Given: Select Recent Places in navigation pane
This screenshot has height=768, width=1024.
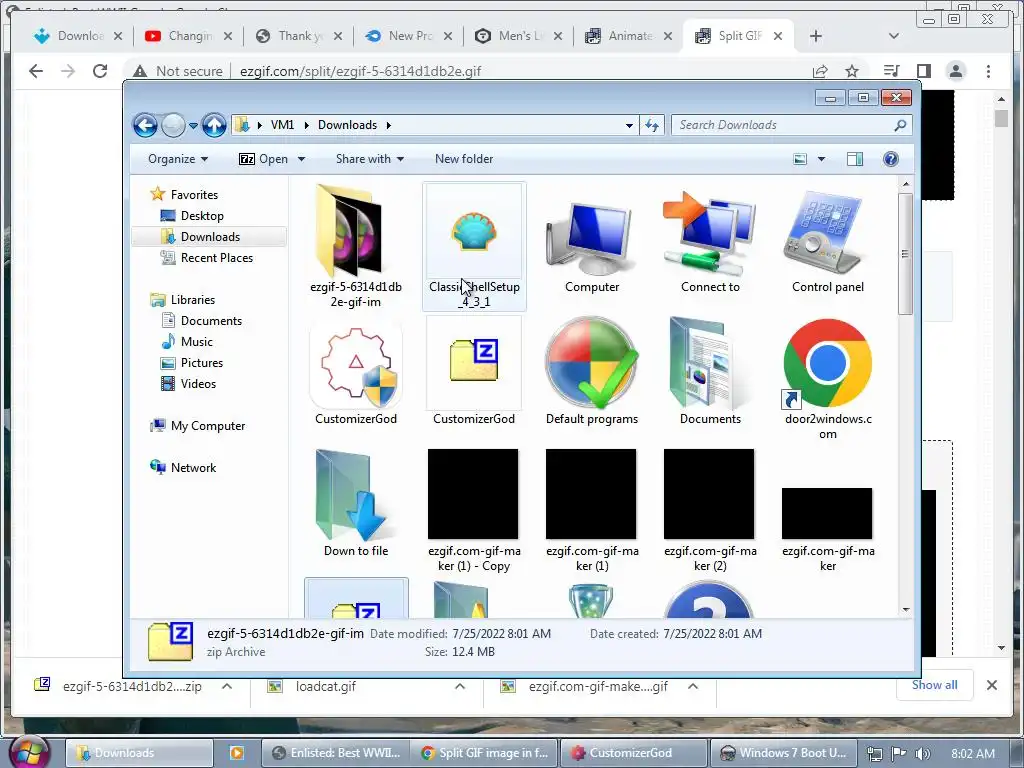Looking at the screenshot, I should coord(217,258).
